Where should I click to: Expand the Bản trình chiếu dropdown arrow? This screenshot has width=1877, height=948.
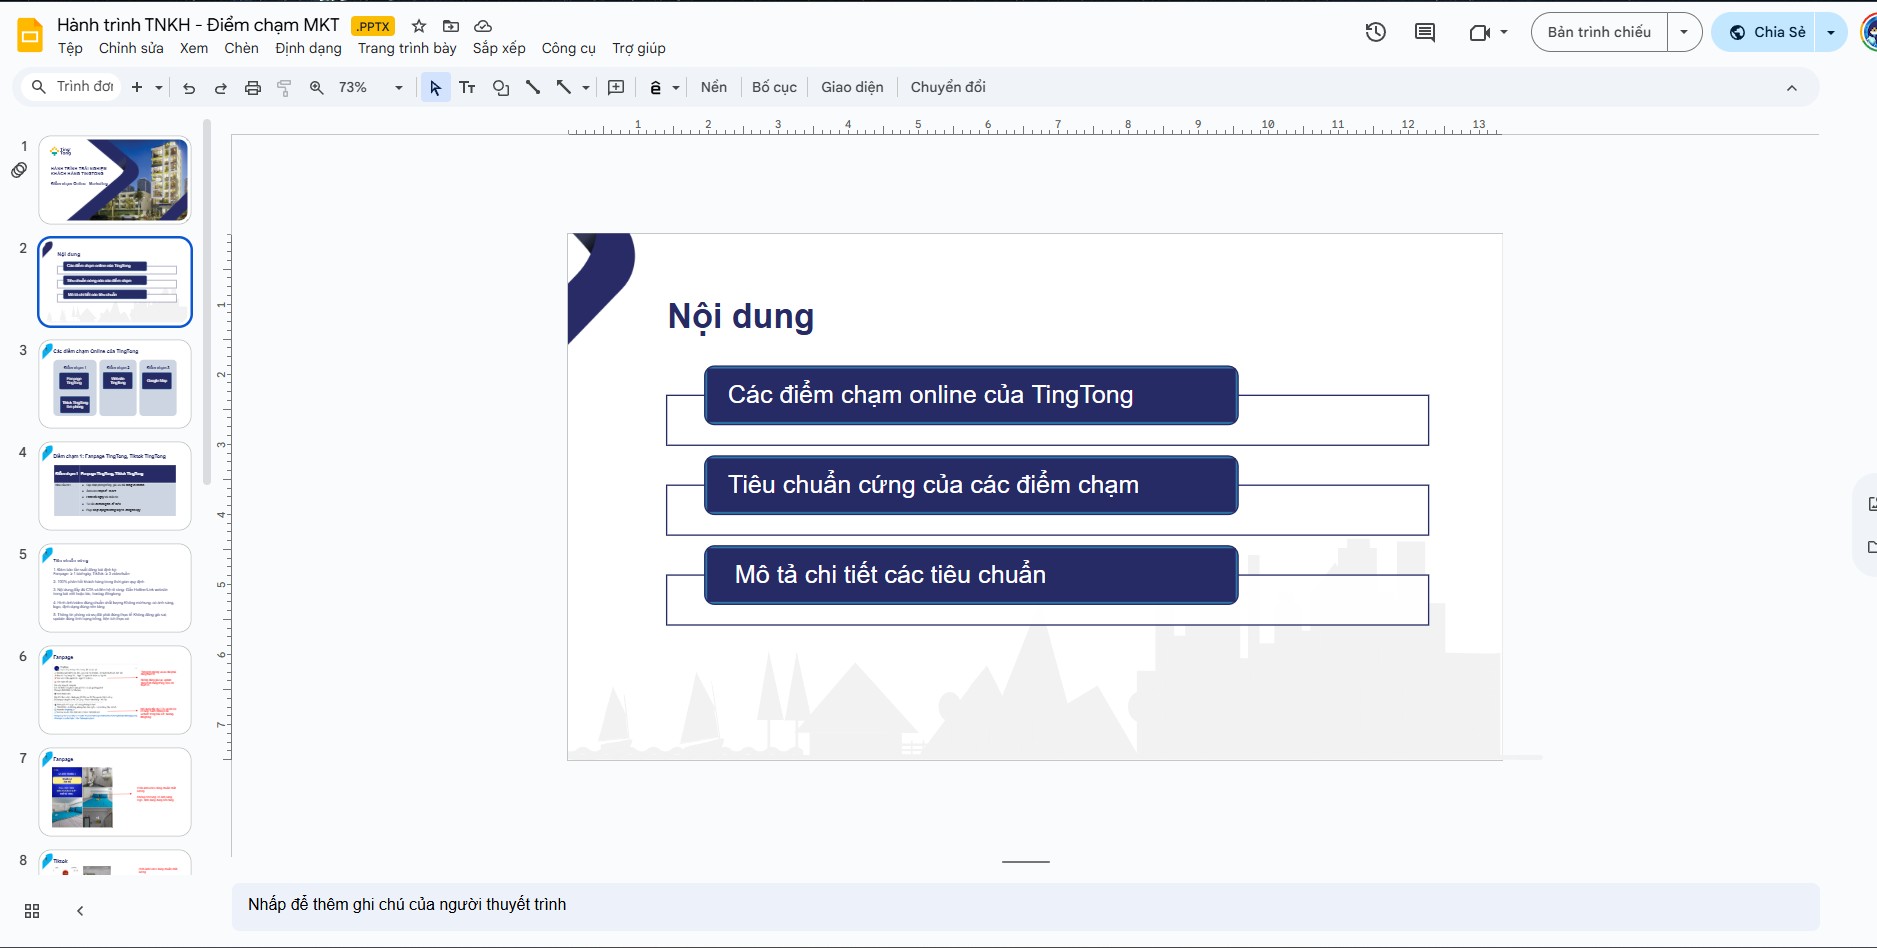1684,32
